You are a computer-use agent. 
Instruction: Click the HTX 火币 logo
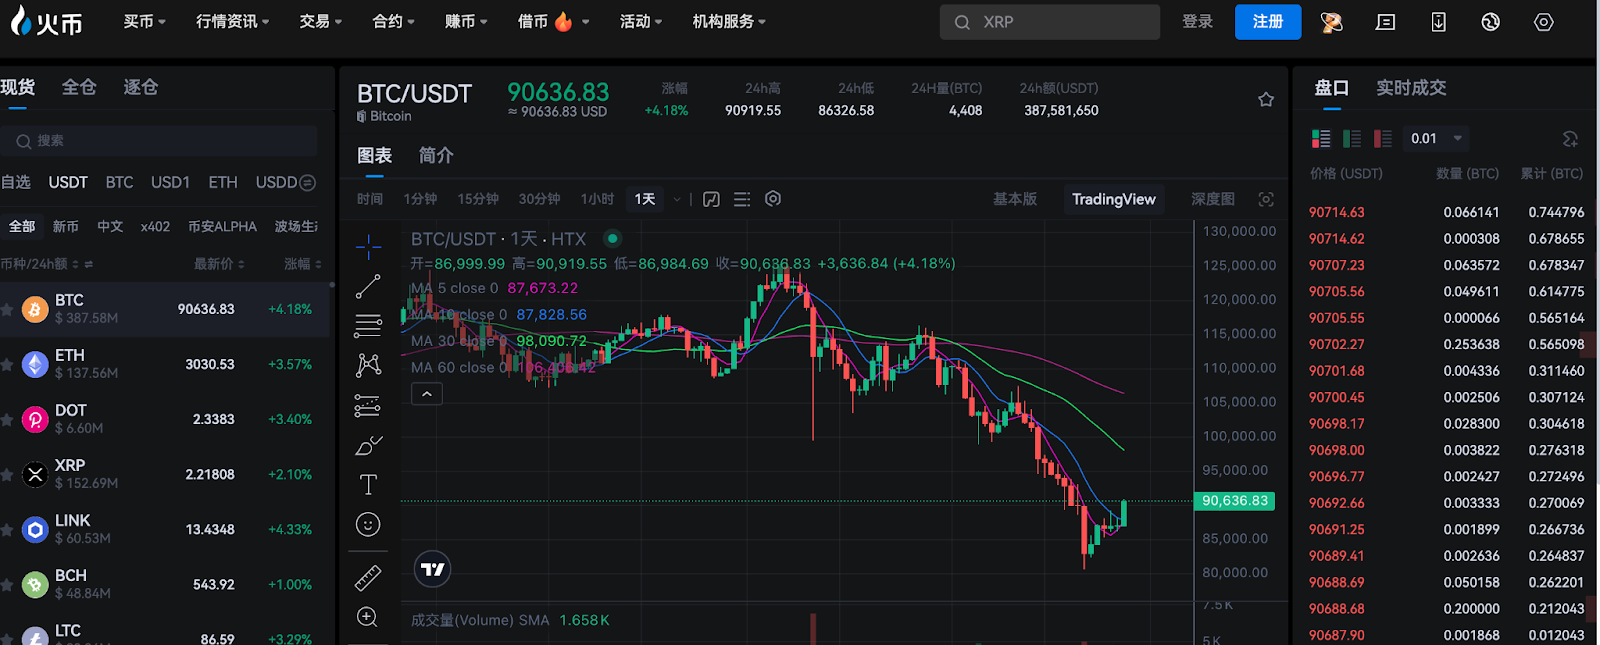click(46, 21)
